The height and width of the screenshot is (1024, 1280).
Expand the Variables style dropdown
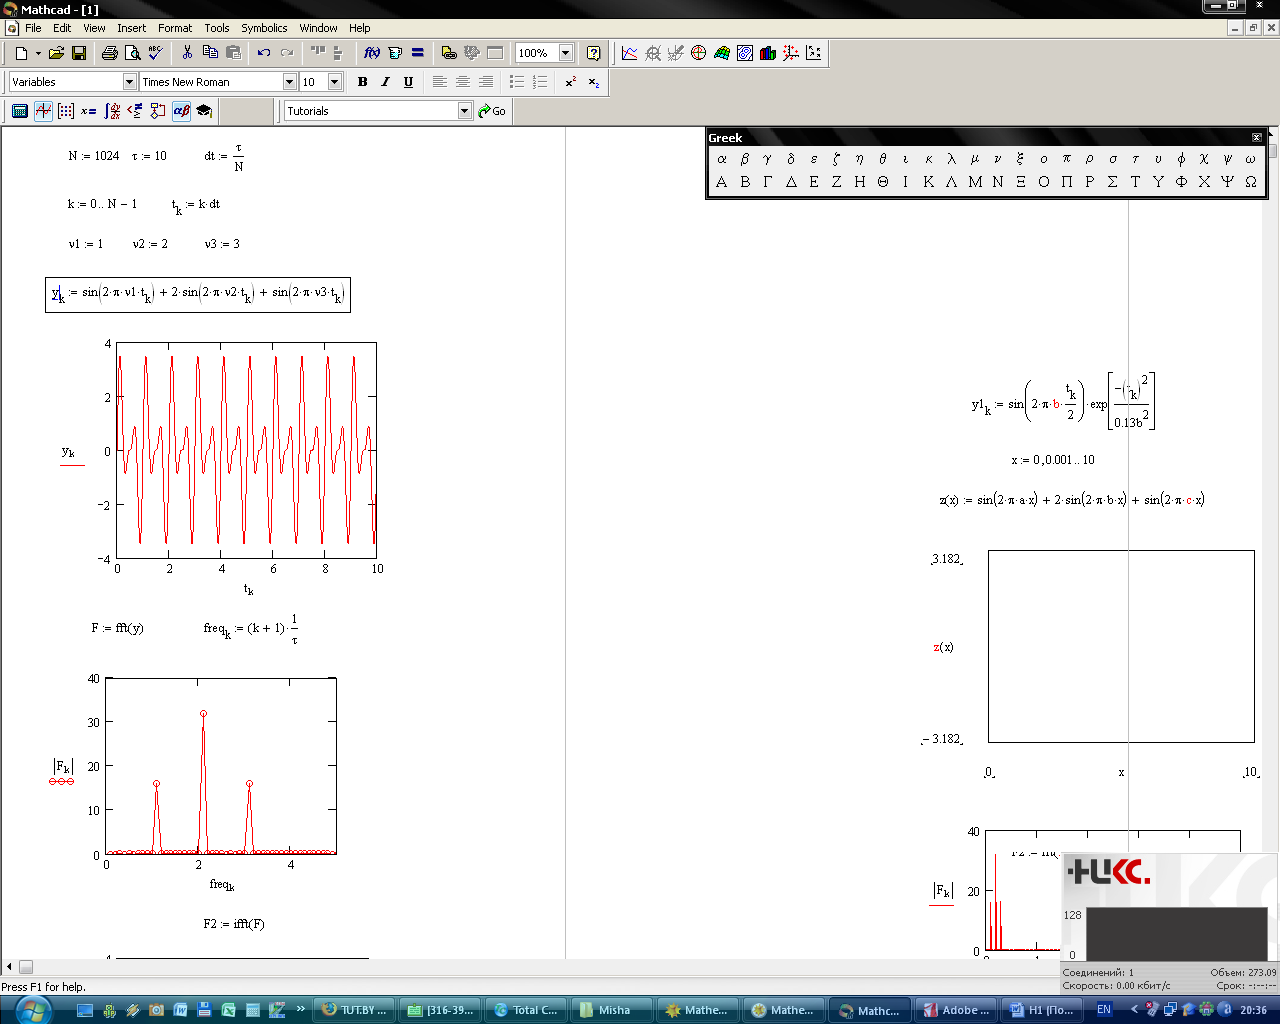coord(129,82)
